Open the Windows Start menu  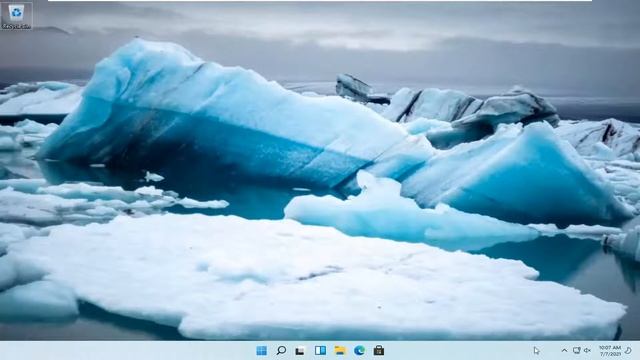click(261, 351)
